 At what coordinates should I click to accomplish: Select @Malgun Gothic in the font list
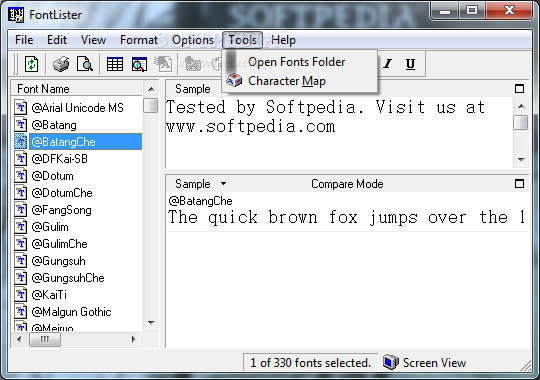pyautogui.click(x=71, y=312)
